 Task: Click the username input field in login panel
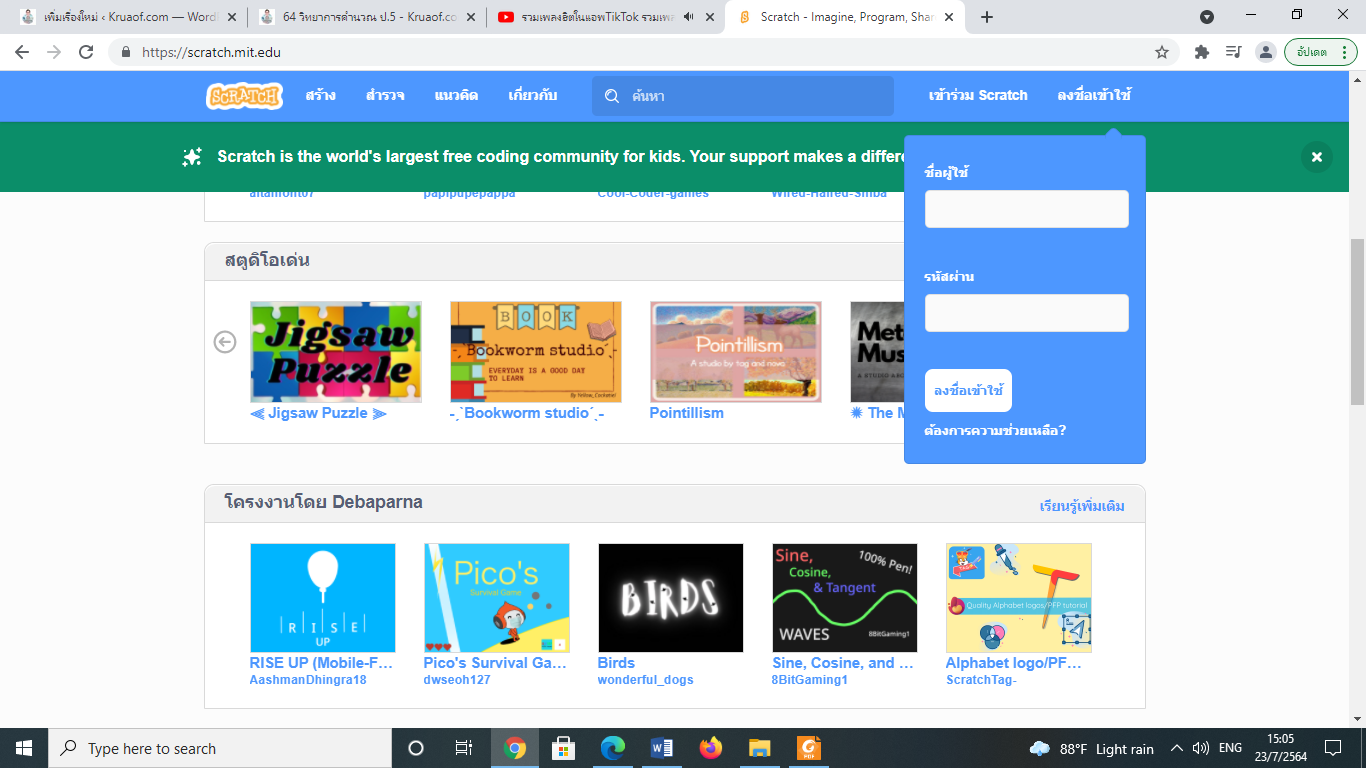coord(1026,209)
